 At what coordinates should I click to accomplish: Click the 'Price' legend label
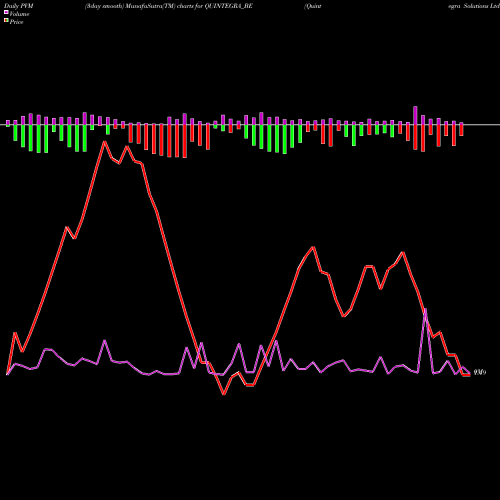point(16,22)
